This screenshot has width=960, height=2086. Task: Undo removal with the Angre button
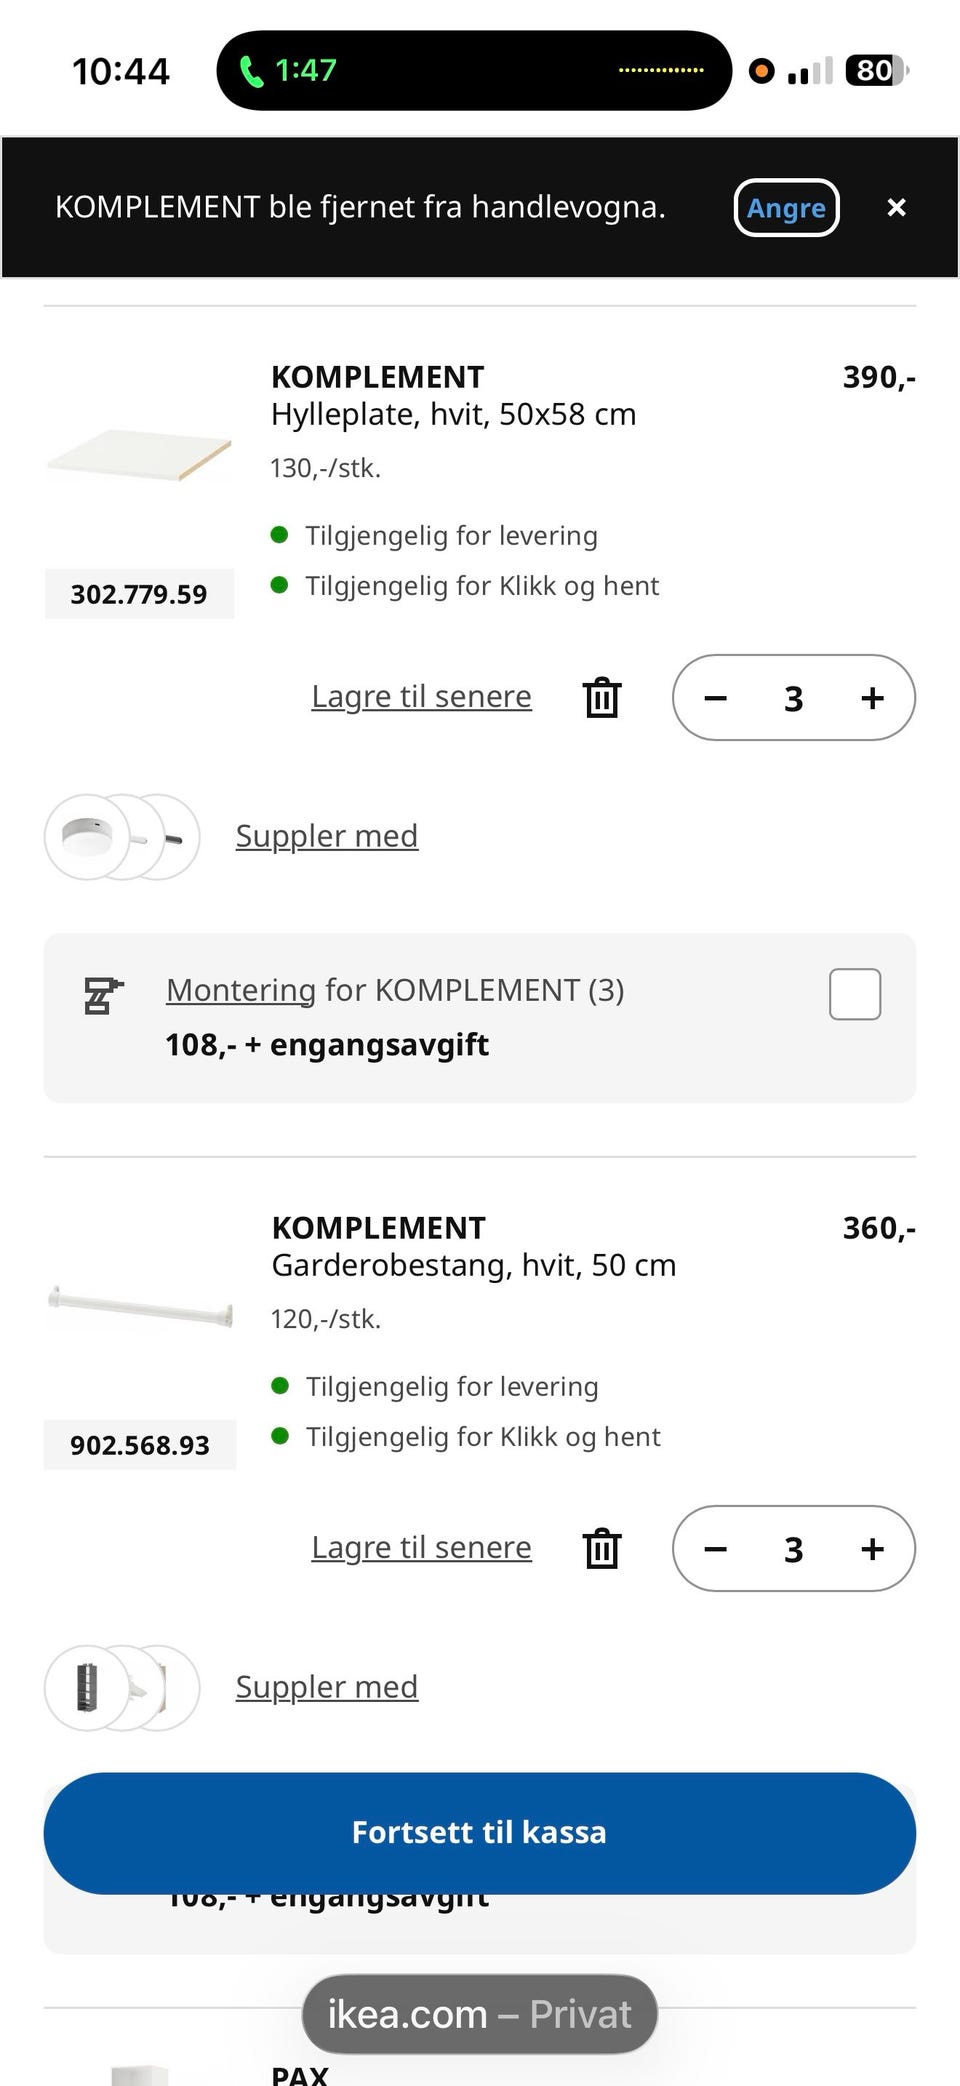pos(787,207)
